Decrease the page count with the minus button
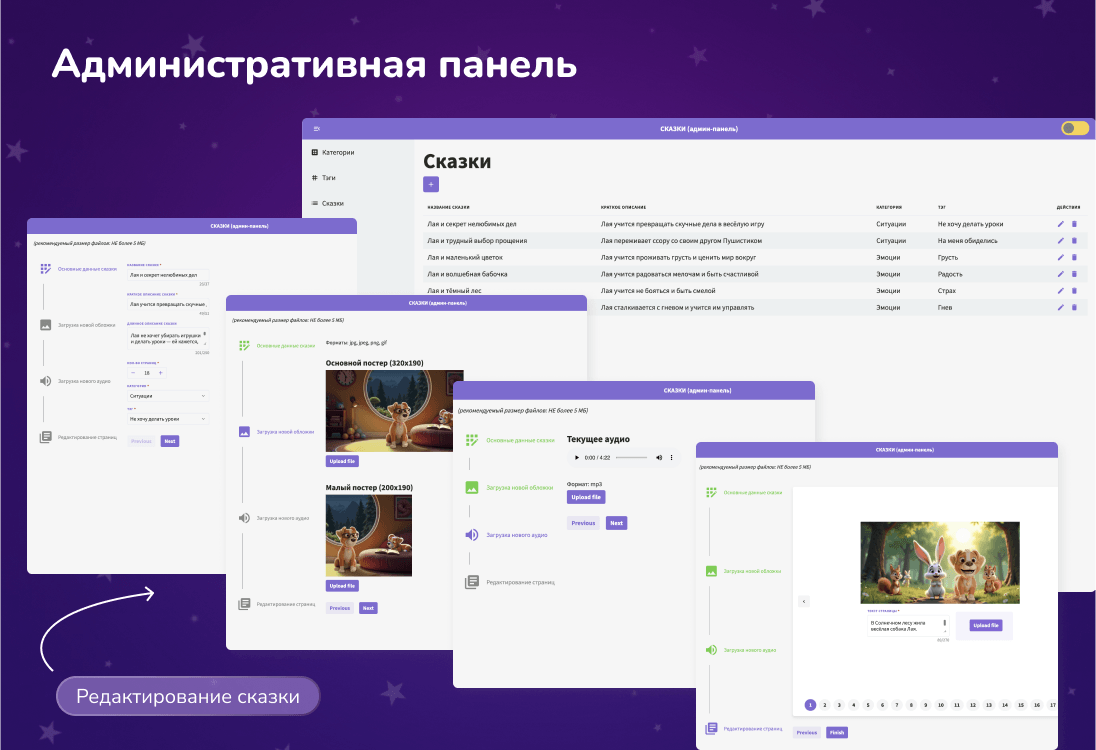Viewport: 1096px width, 750px height. (133, 373)
